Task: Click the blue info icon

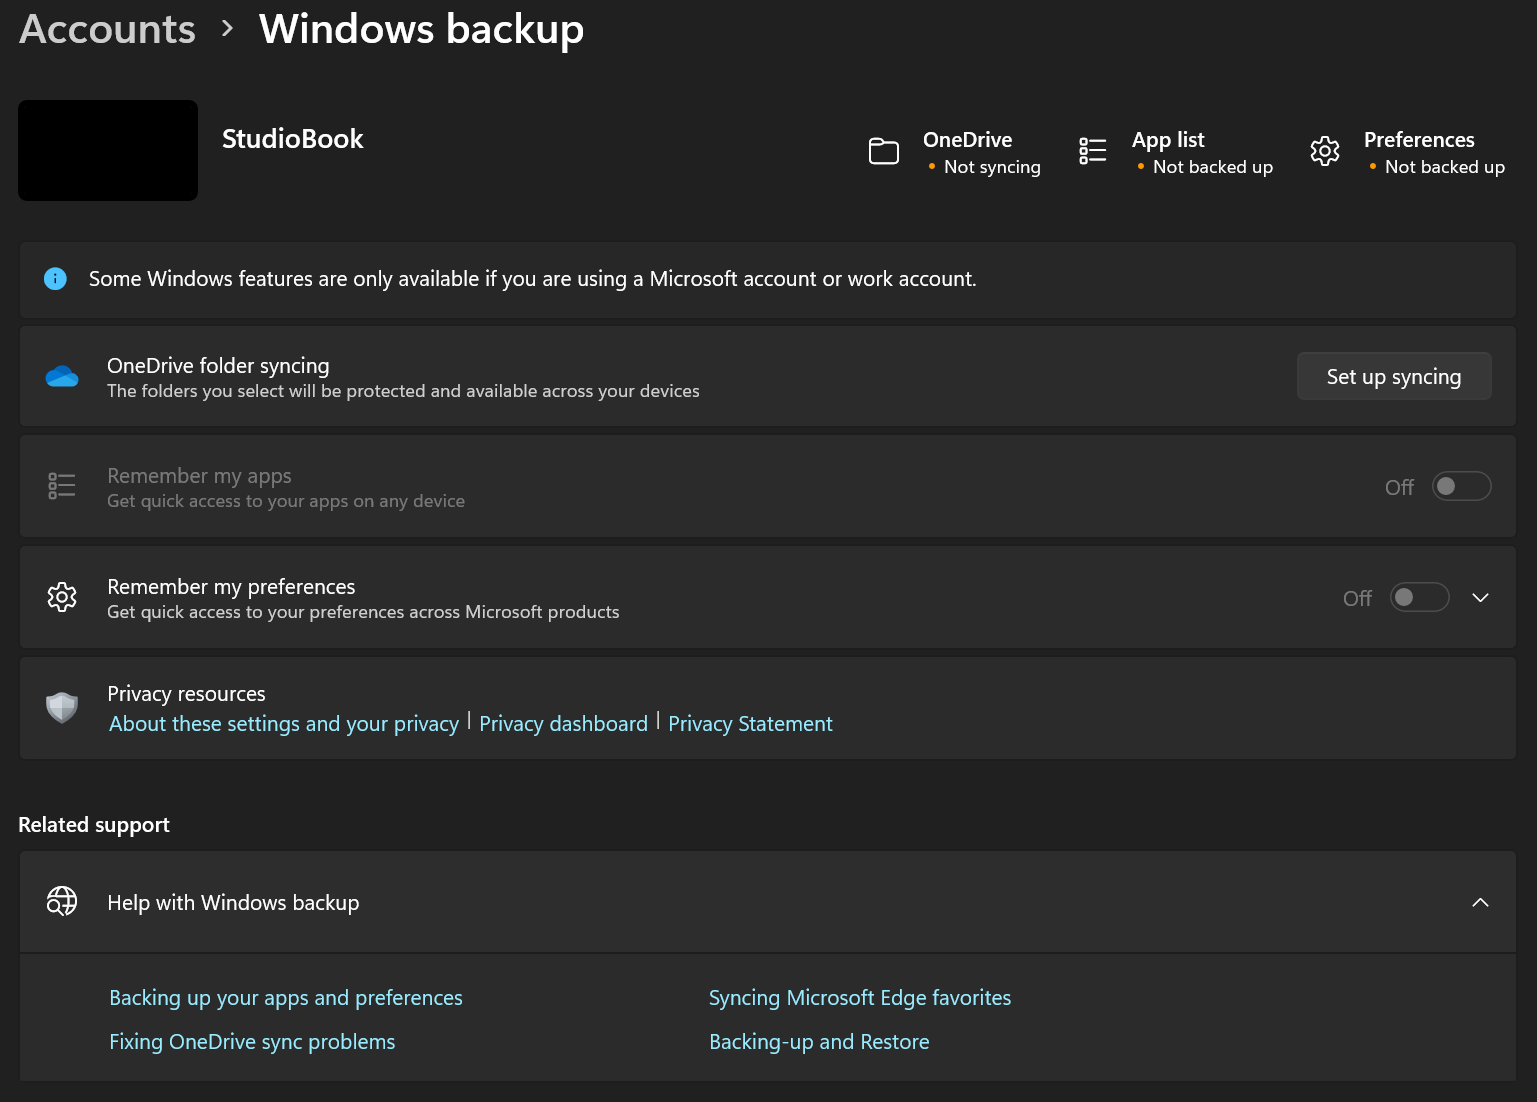Action: click(56, 279)
